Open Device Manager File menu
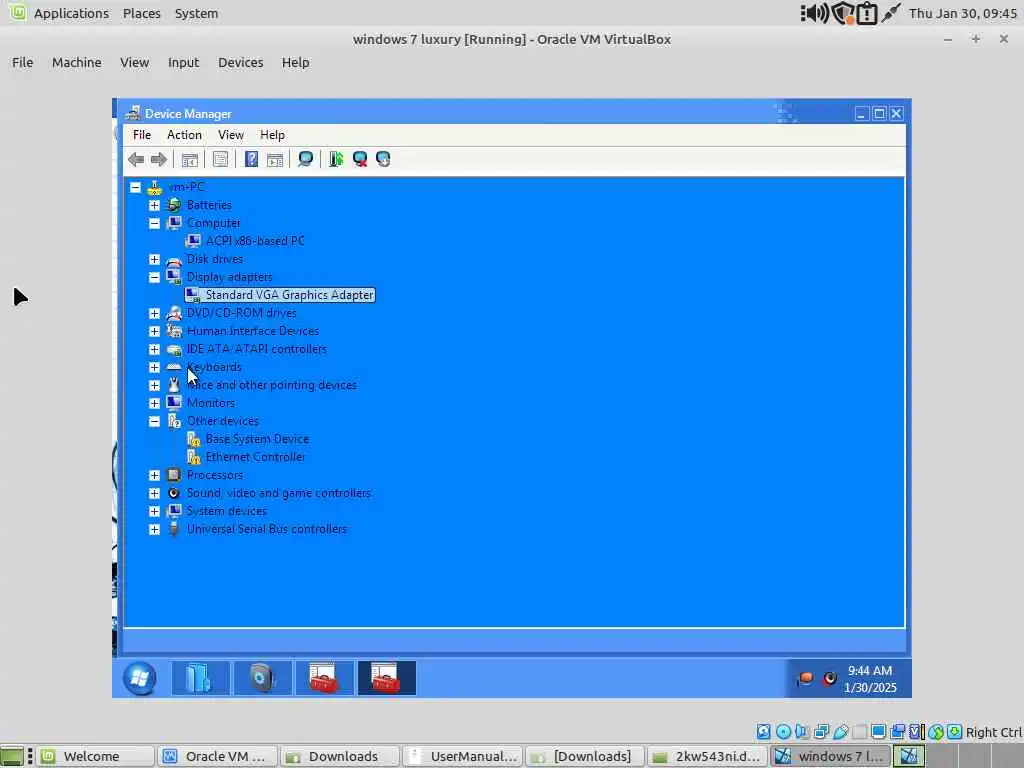This screenshot has height=768, width=1024. click(142, 135)
